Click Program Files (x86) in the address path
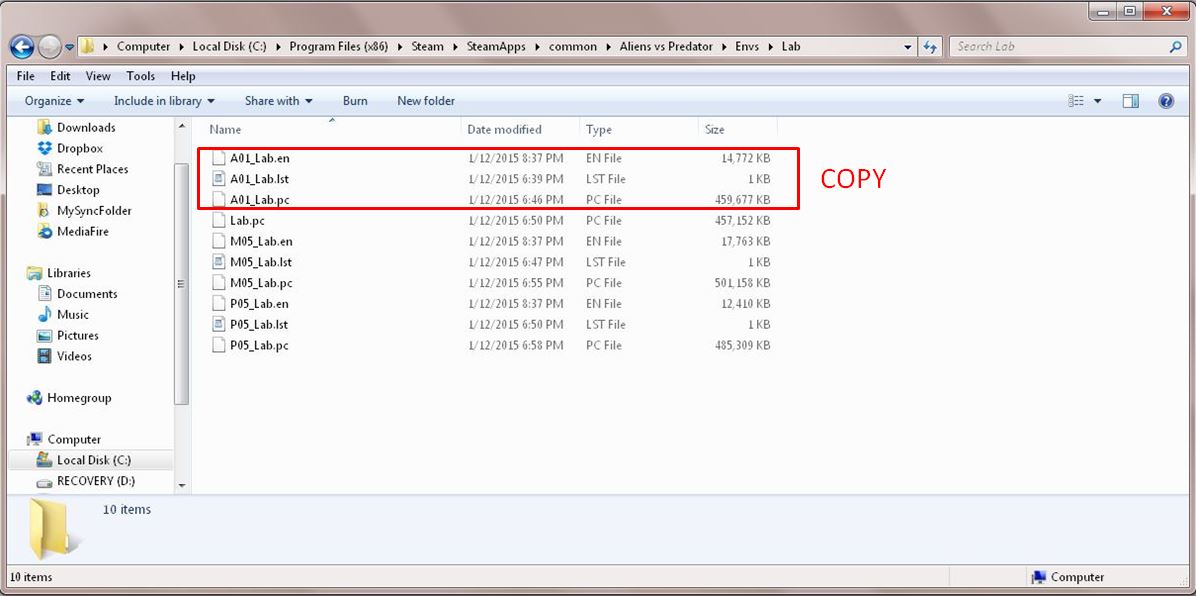This screenshot has height=596, width=1196. tap(339, 47)
